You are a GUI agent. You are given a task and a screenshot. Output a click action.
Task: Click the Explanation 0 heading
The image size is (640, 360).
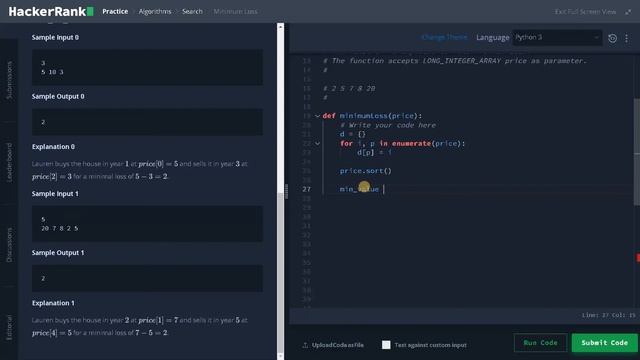[53, 147]
